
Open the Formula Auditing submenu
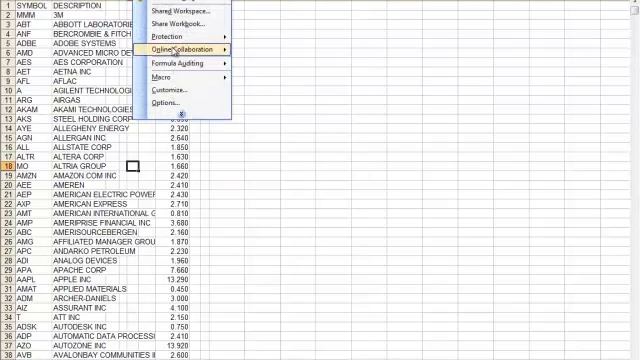coord(182,63)
